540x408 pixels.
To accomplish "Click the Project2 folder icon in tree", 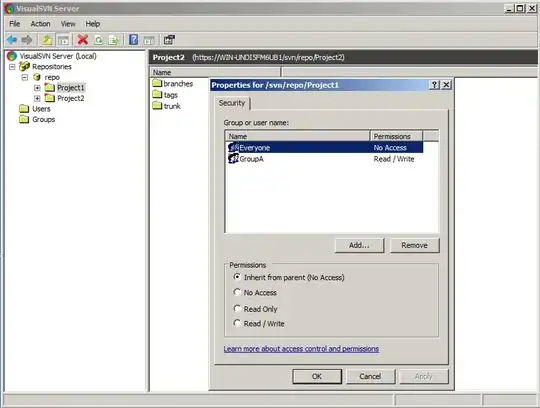I will (x=50, y=98).
